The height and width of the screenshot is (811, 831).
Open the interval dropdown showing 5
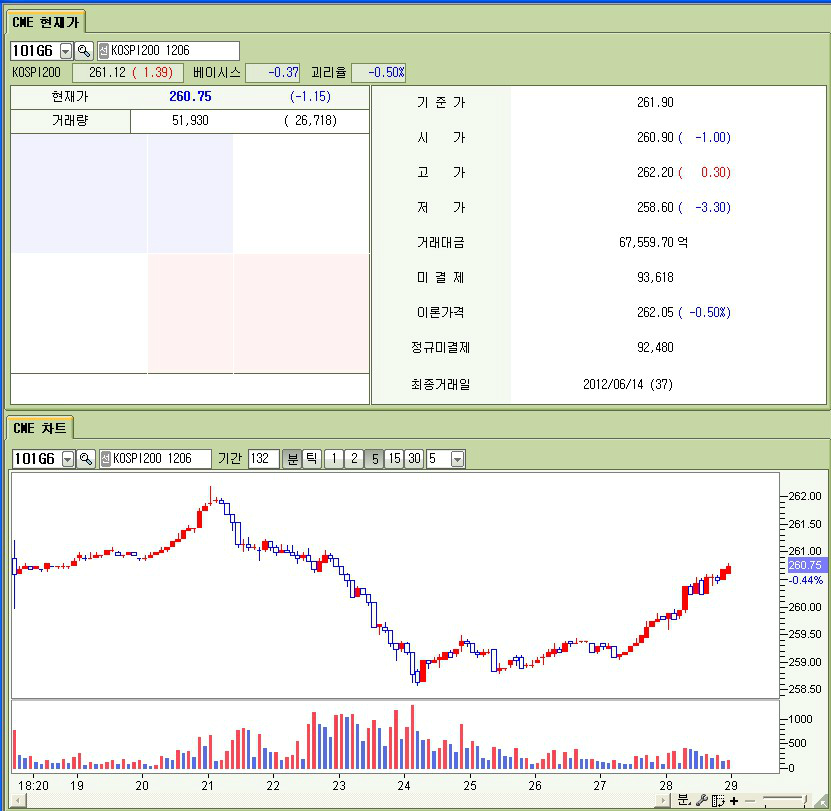458,459
